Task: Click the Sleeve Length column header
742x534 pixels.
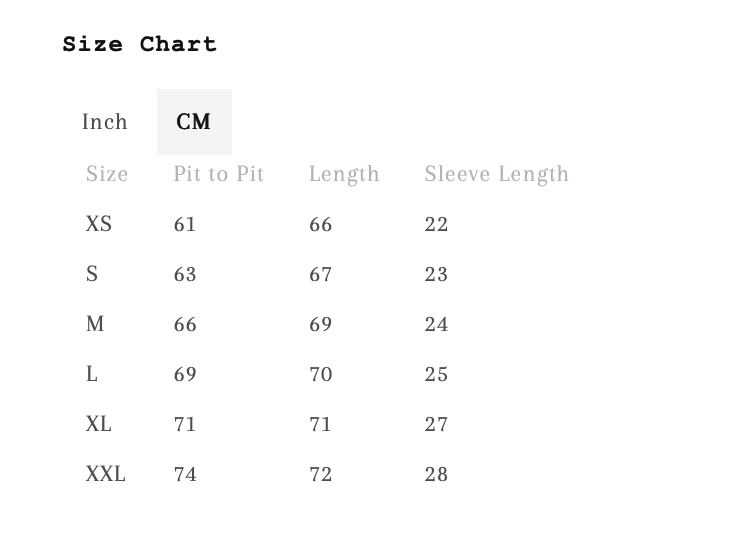Action: pyautogui.click(x=496, y=174)
